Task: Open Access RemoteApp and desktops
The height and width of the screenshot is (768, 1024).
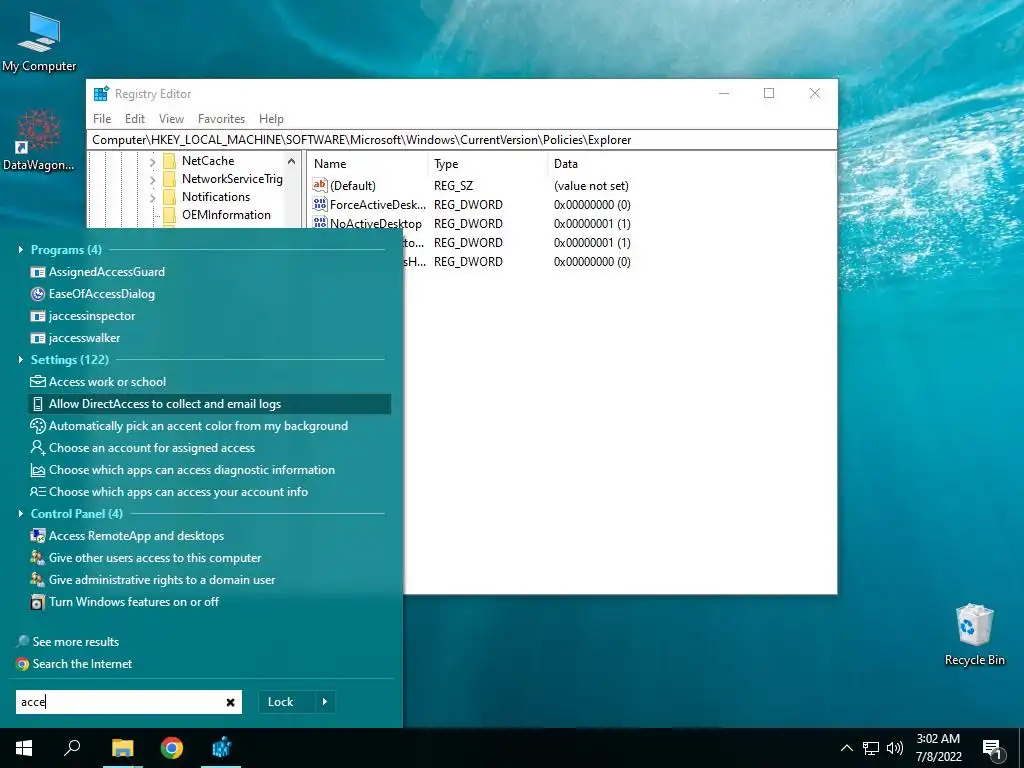Action: click(x=127, y=536)
